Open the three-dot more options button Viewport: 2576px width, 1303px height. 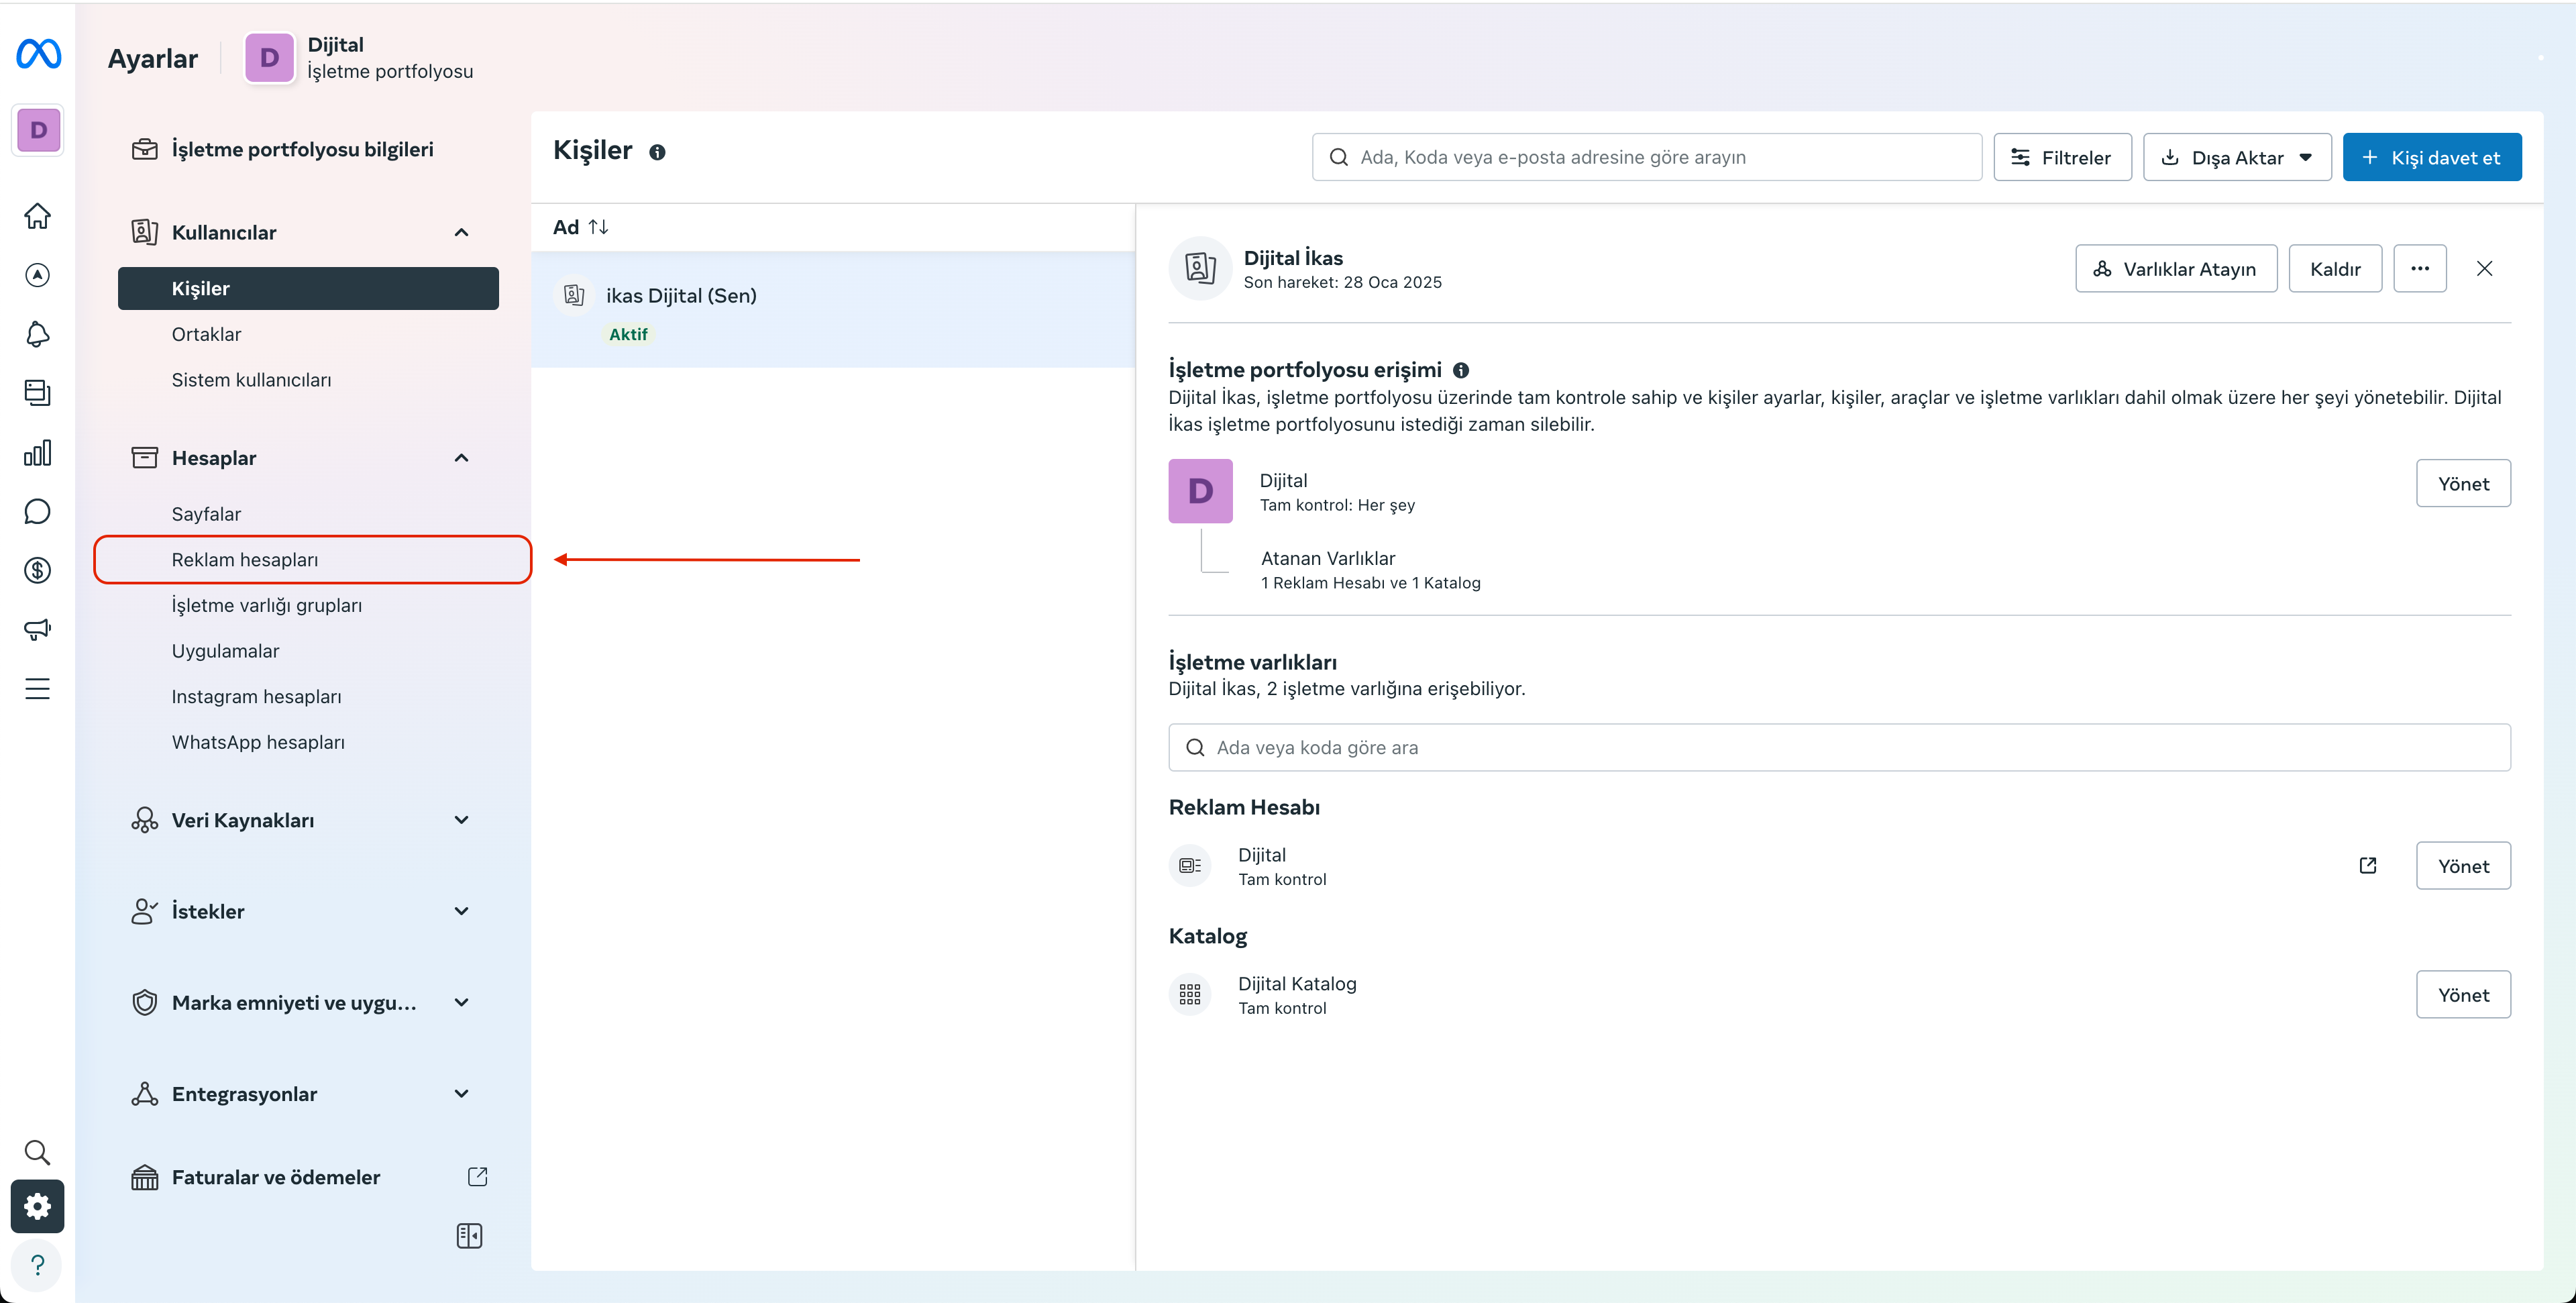(2420, 269)
